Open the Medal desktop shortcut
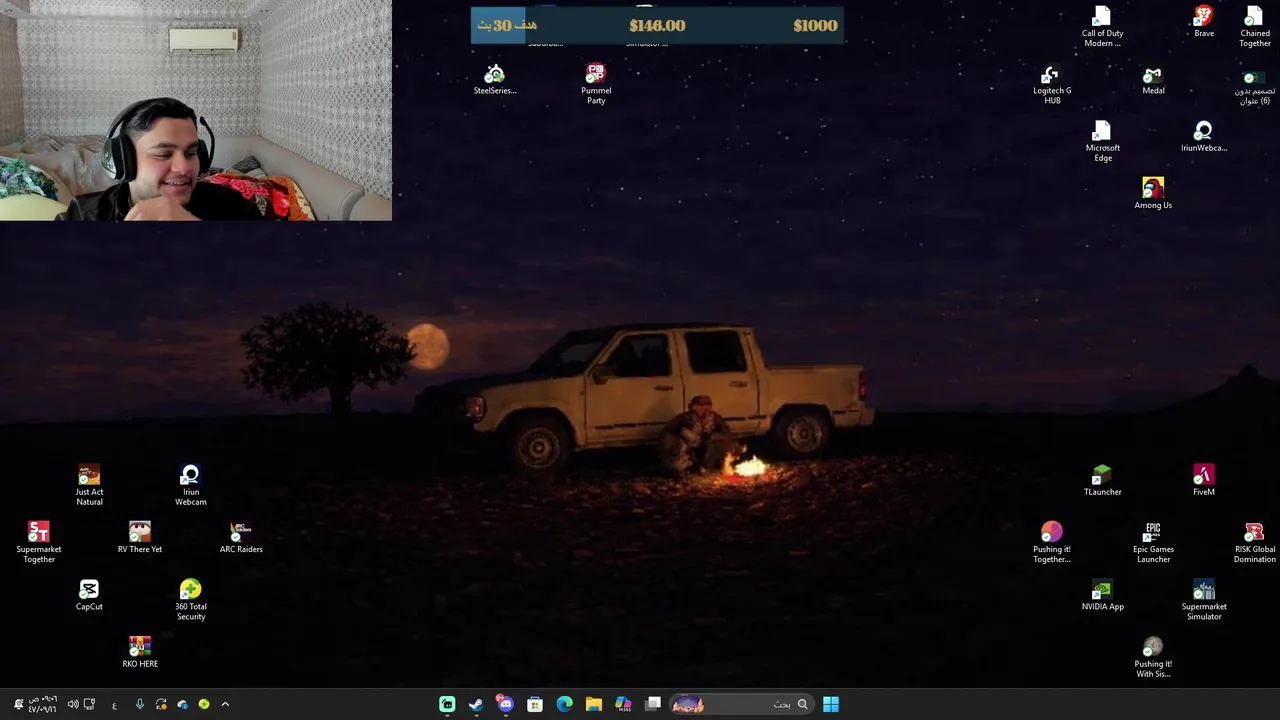The image size is (1280, 720). pos(1153,79)
